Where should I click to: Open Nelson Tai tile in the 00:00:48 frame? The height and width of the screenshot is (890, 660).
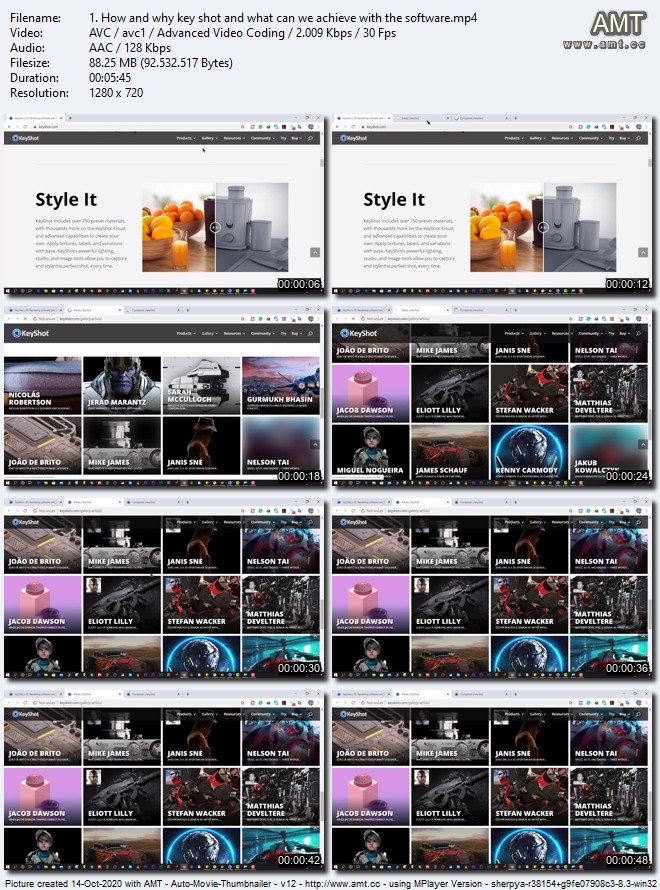pos(609,737)
